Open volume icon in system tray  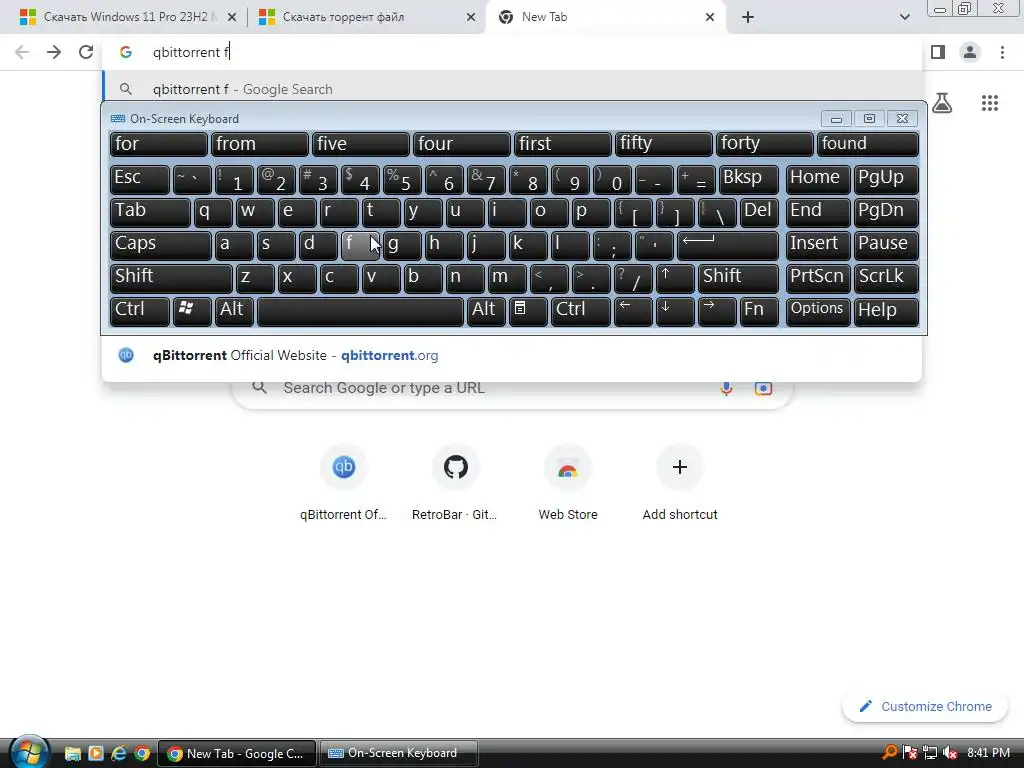pyautogui.click(x=950, y=753)
